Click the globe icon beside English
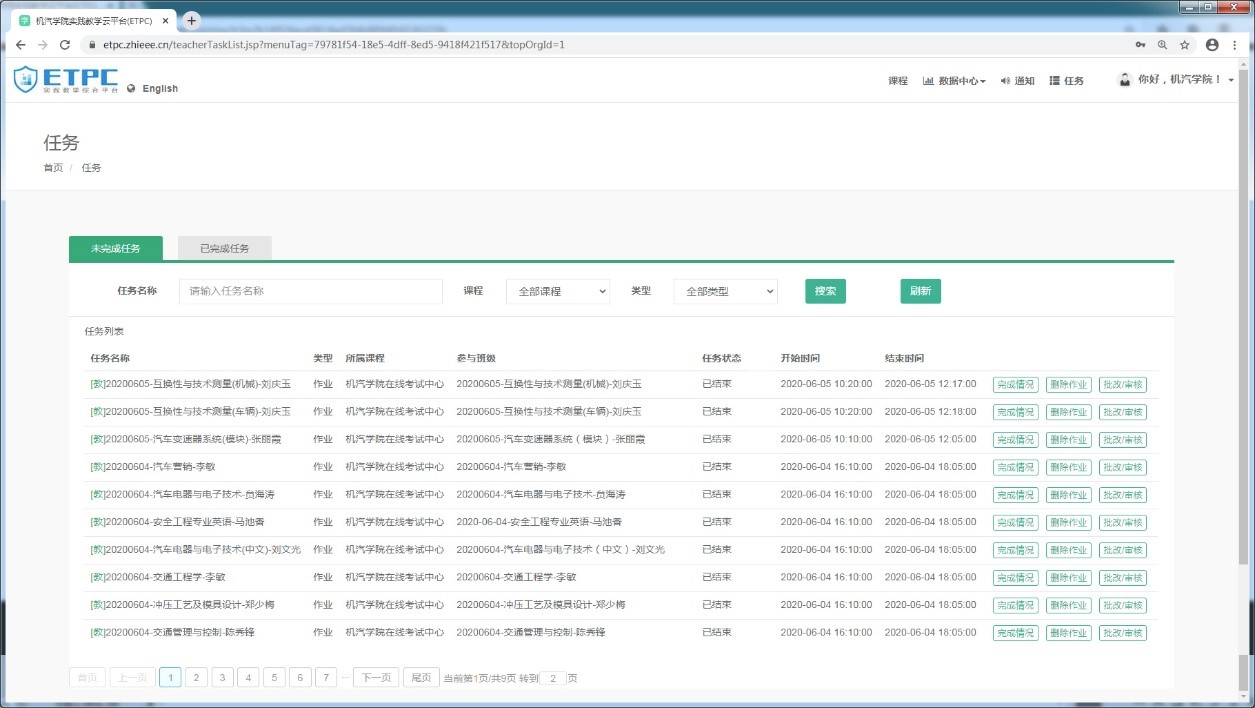The width and height of the screenshot is (1255, 708). click(x=132, y=88)
